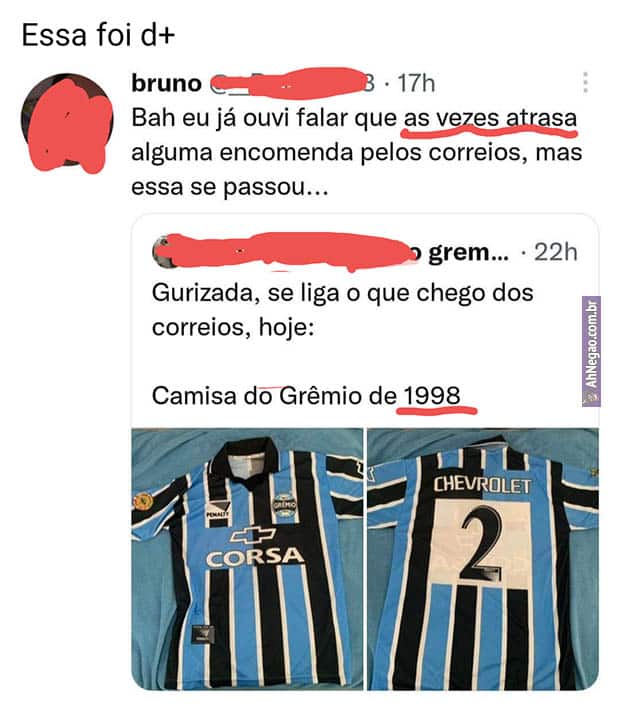
Task: View the back Chevrolet number 2 jersey photo
Action: (483, 559)
